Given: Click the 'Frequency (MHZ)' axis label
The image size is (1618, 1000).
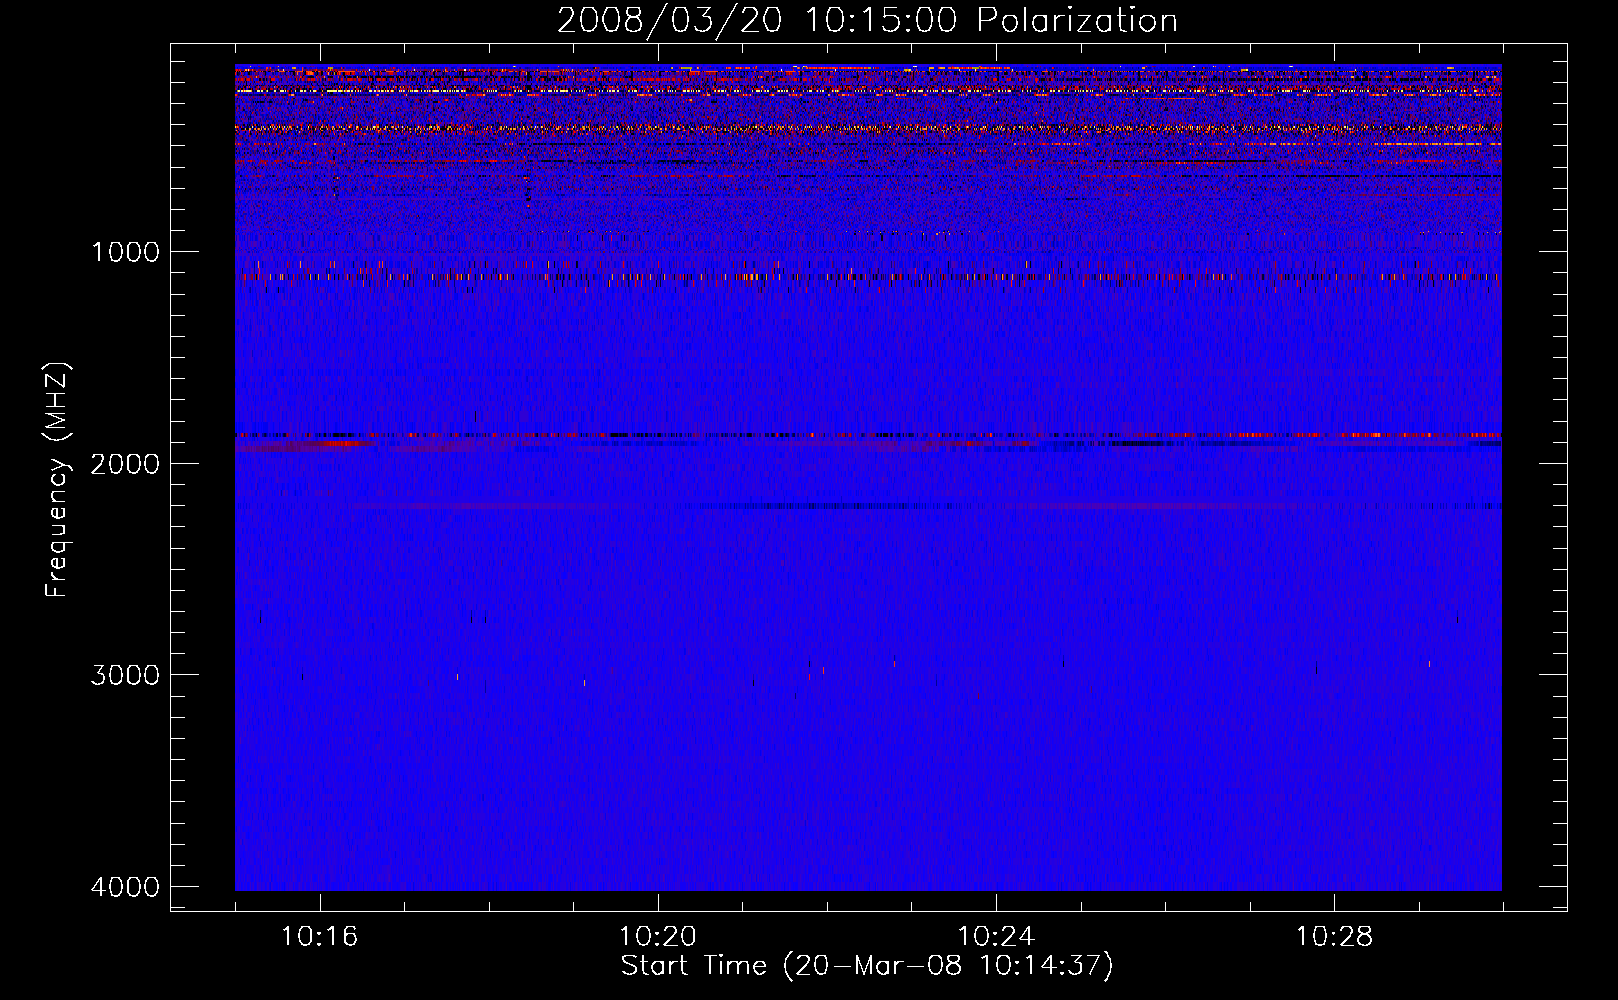Looking at the screenshot, I should (x=58, y=480).
